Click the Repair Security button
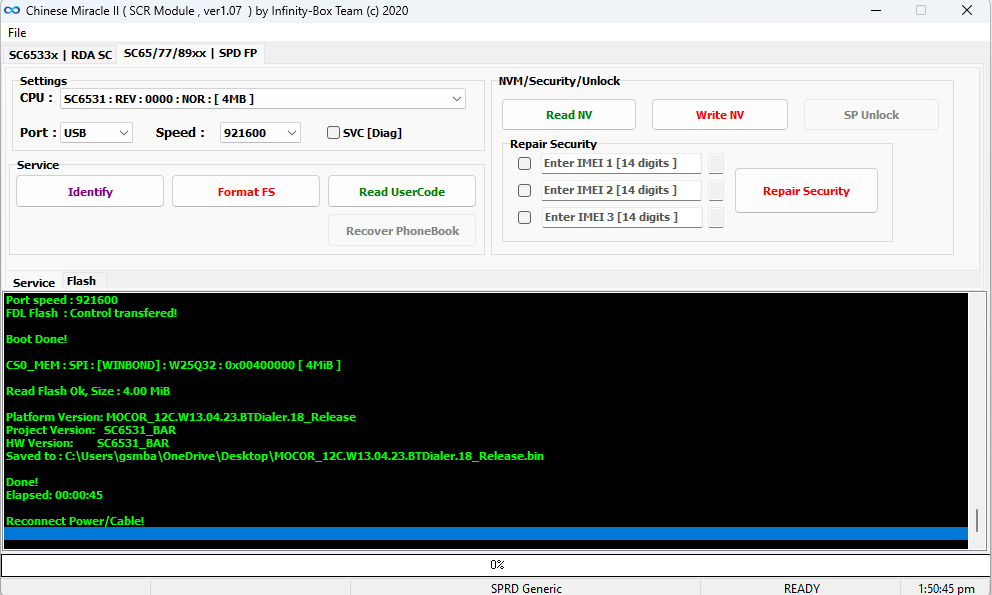 coord(806,191)
